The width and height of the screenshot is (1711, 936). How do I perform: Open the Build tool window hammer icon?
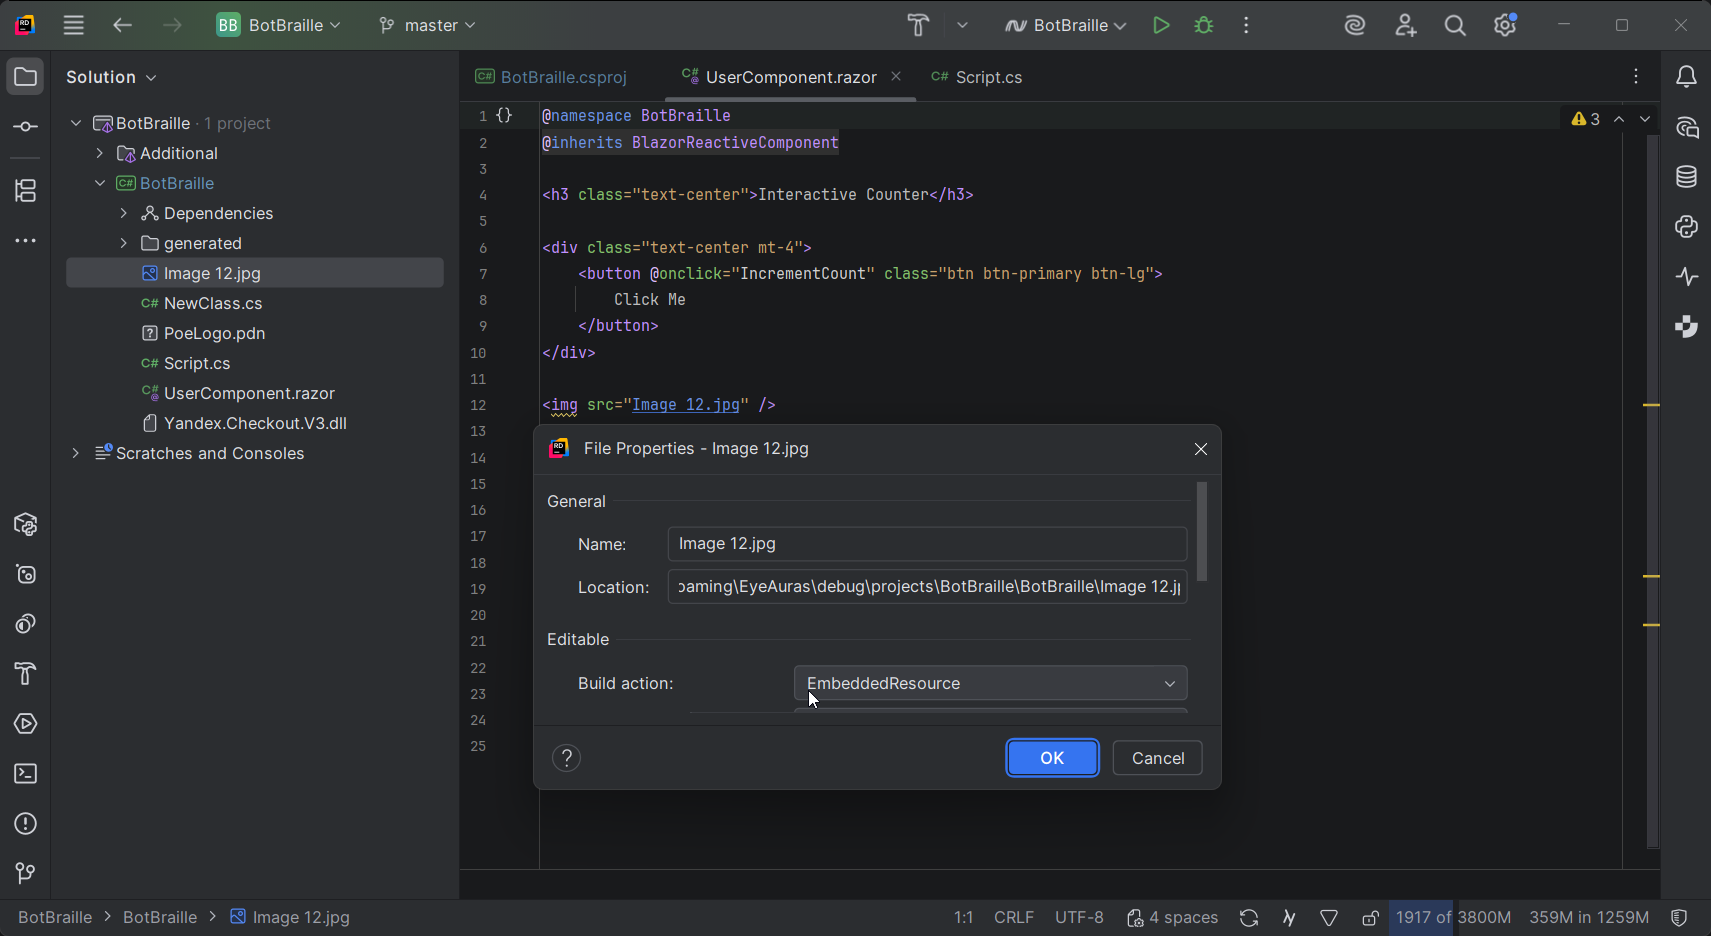coord(25,674)
